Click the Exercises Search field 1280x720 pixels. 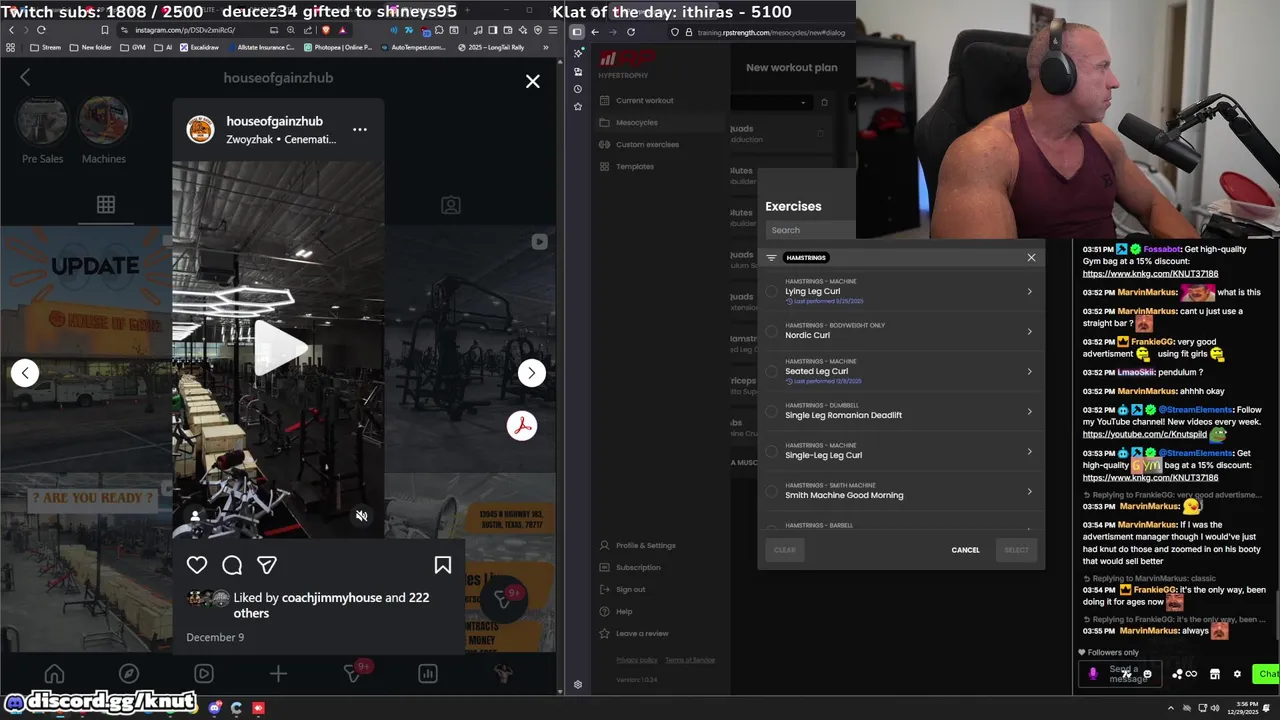811,230
